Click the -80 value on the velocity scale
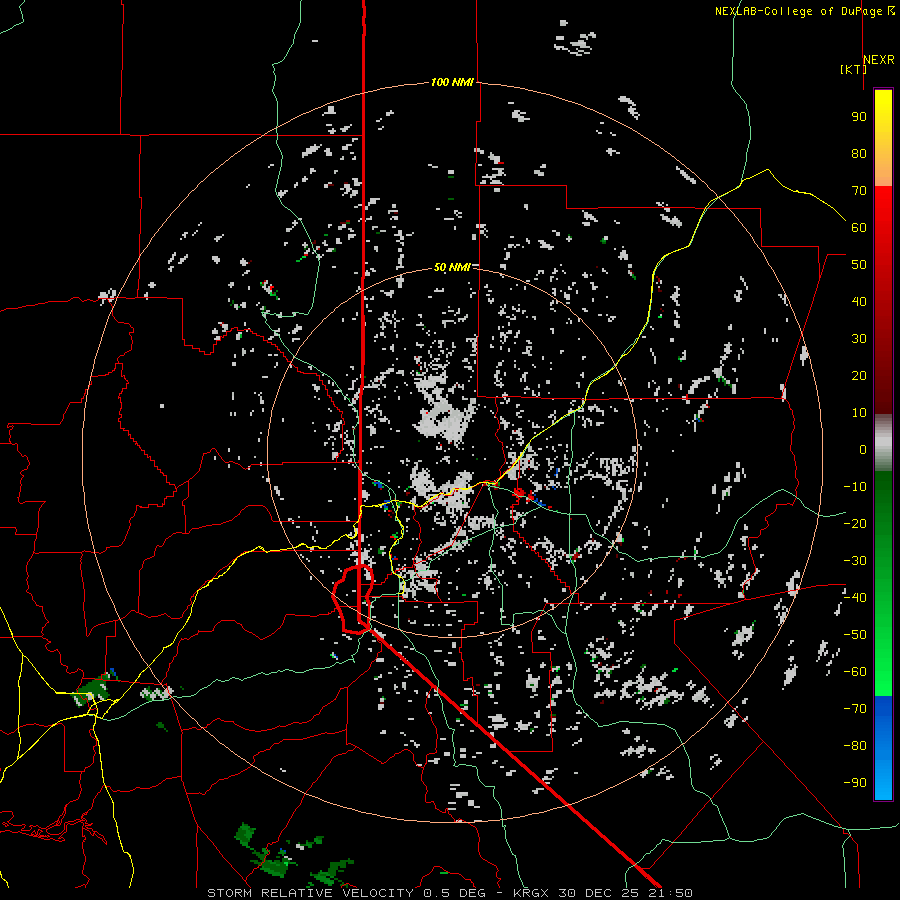The image size is (900, 900). coord(855,746)
